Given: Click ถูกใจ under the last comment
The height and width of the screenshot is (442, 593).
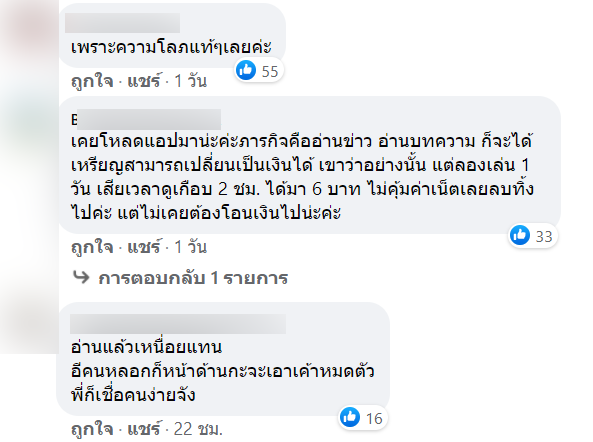Looking at the screenshot, I should 92,429.
